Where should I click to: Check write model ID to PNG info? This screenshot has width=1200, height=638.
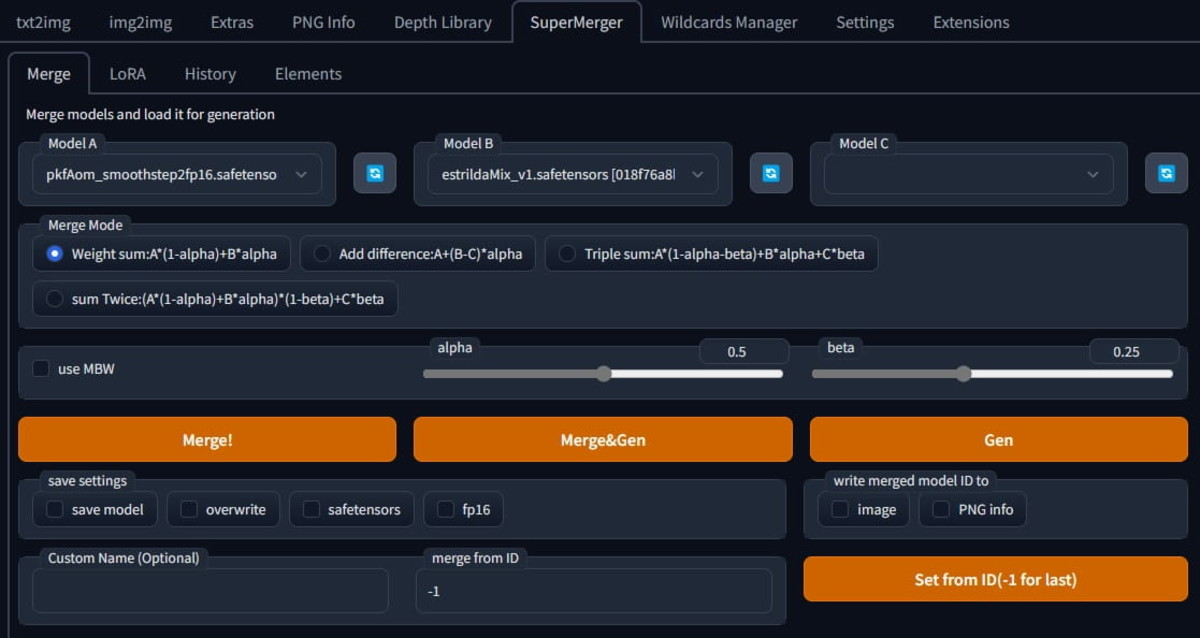pos(972,510)
